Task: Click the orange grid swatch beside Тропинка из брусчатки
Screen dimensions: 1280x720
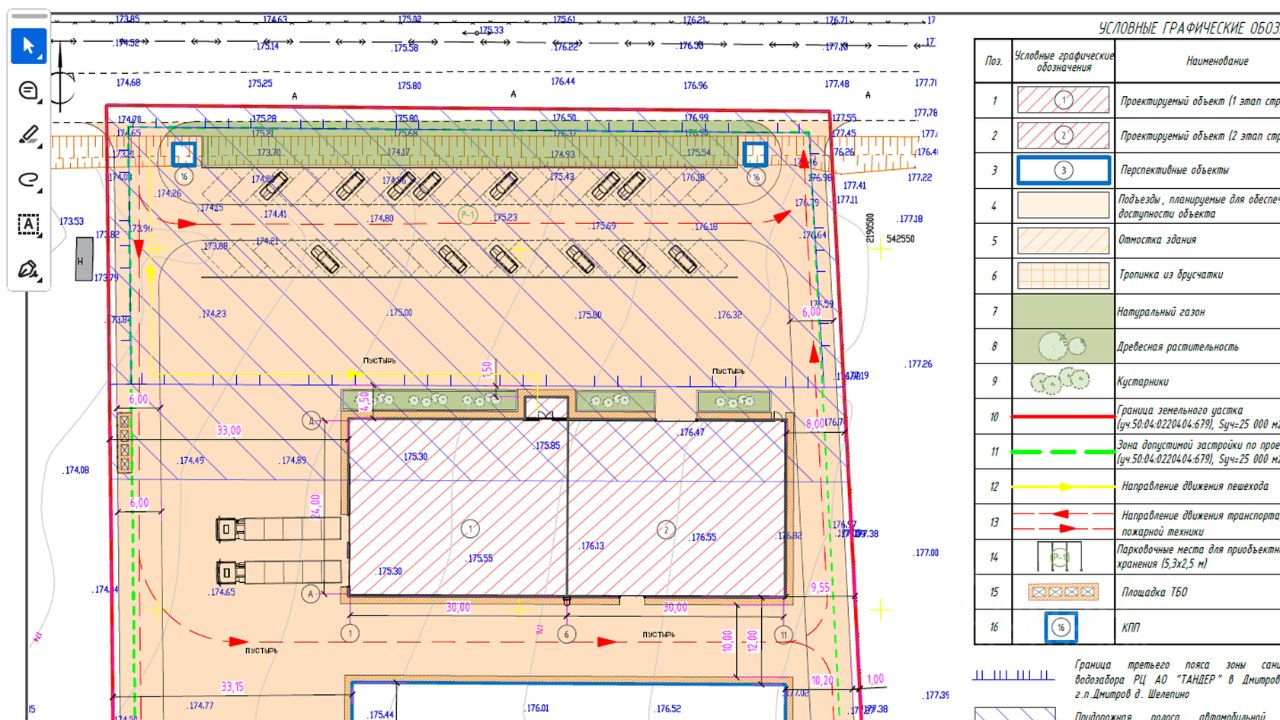Action: tap(1064, 275)
